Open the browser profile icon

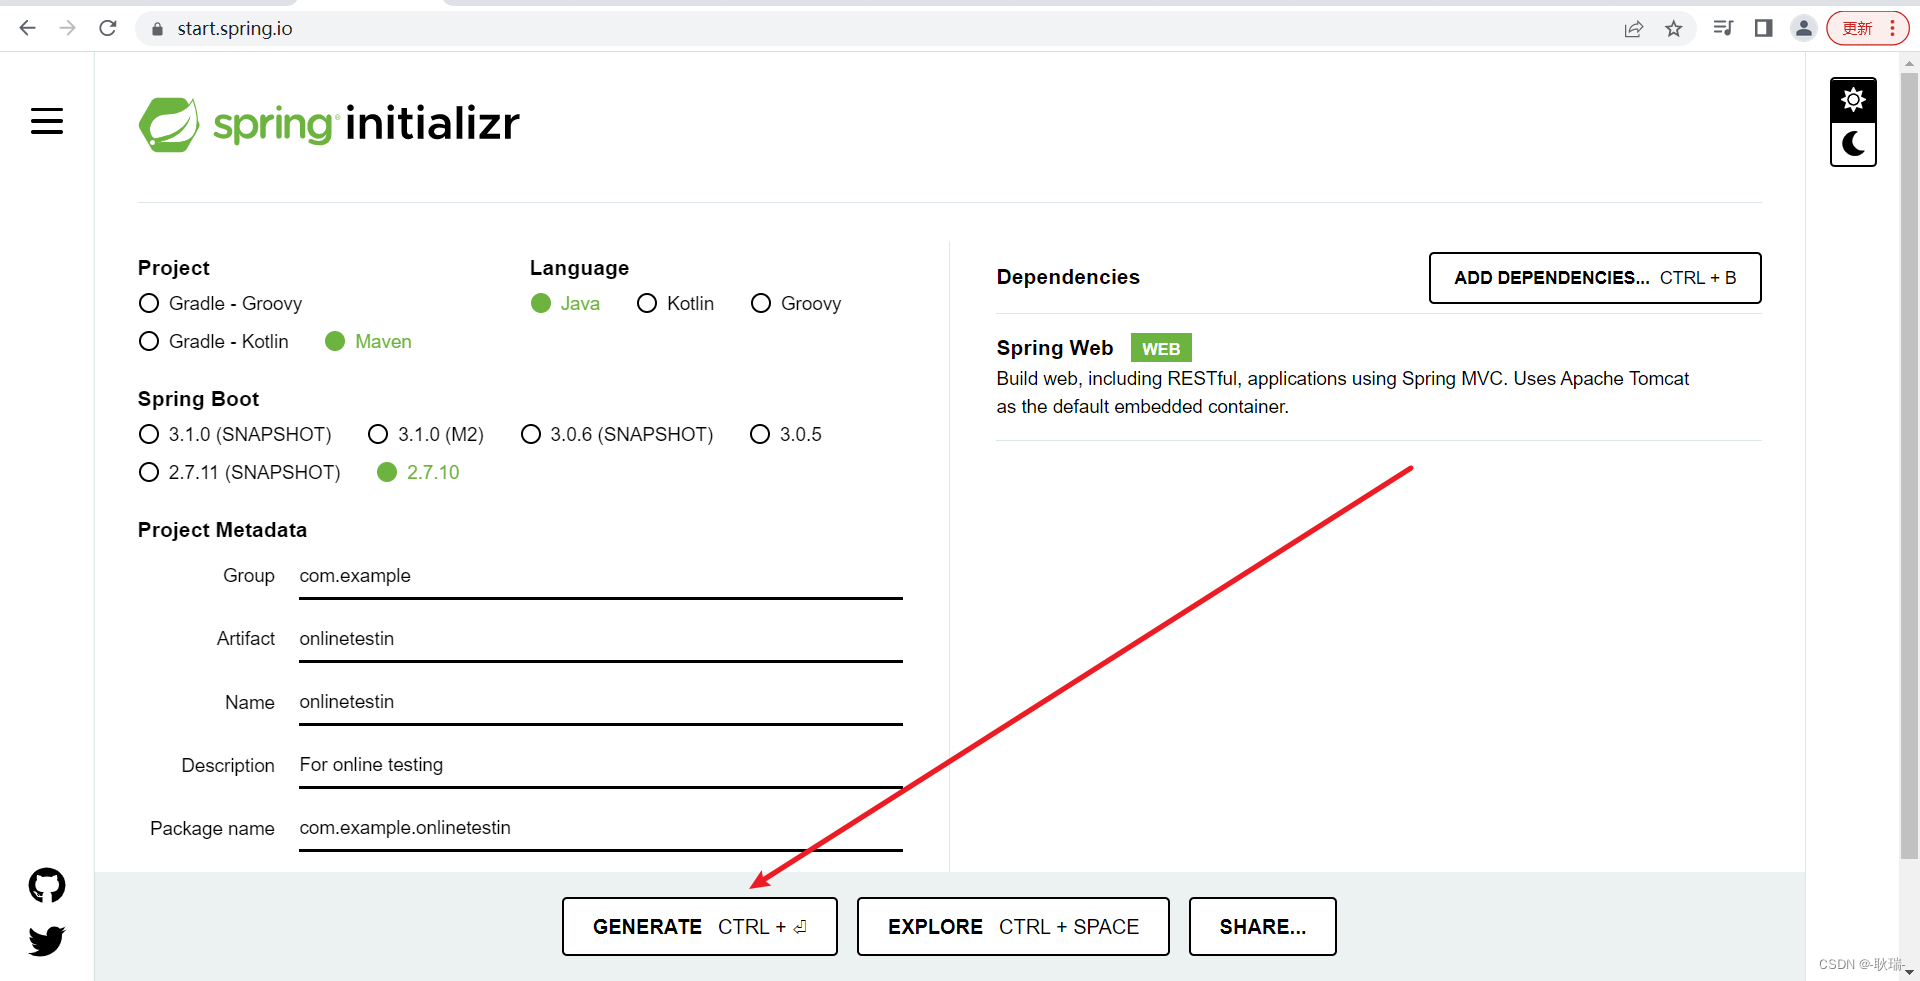click(x=1804, y=28)
